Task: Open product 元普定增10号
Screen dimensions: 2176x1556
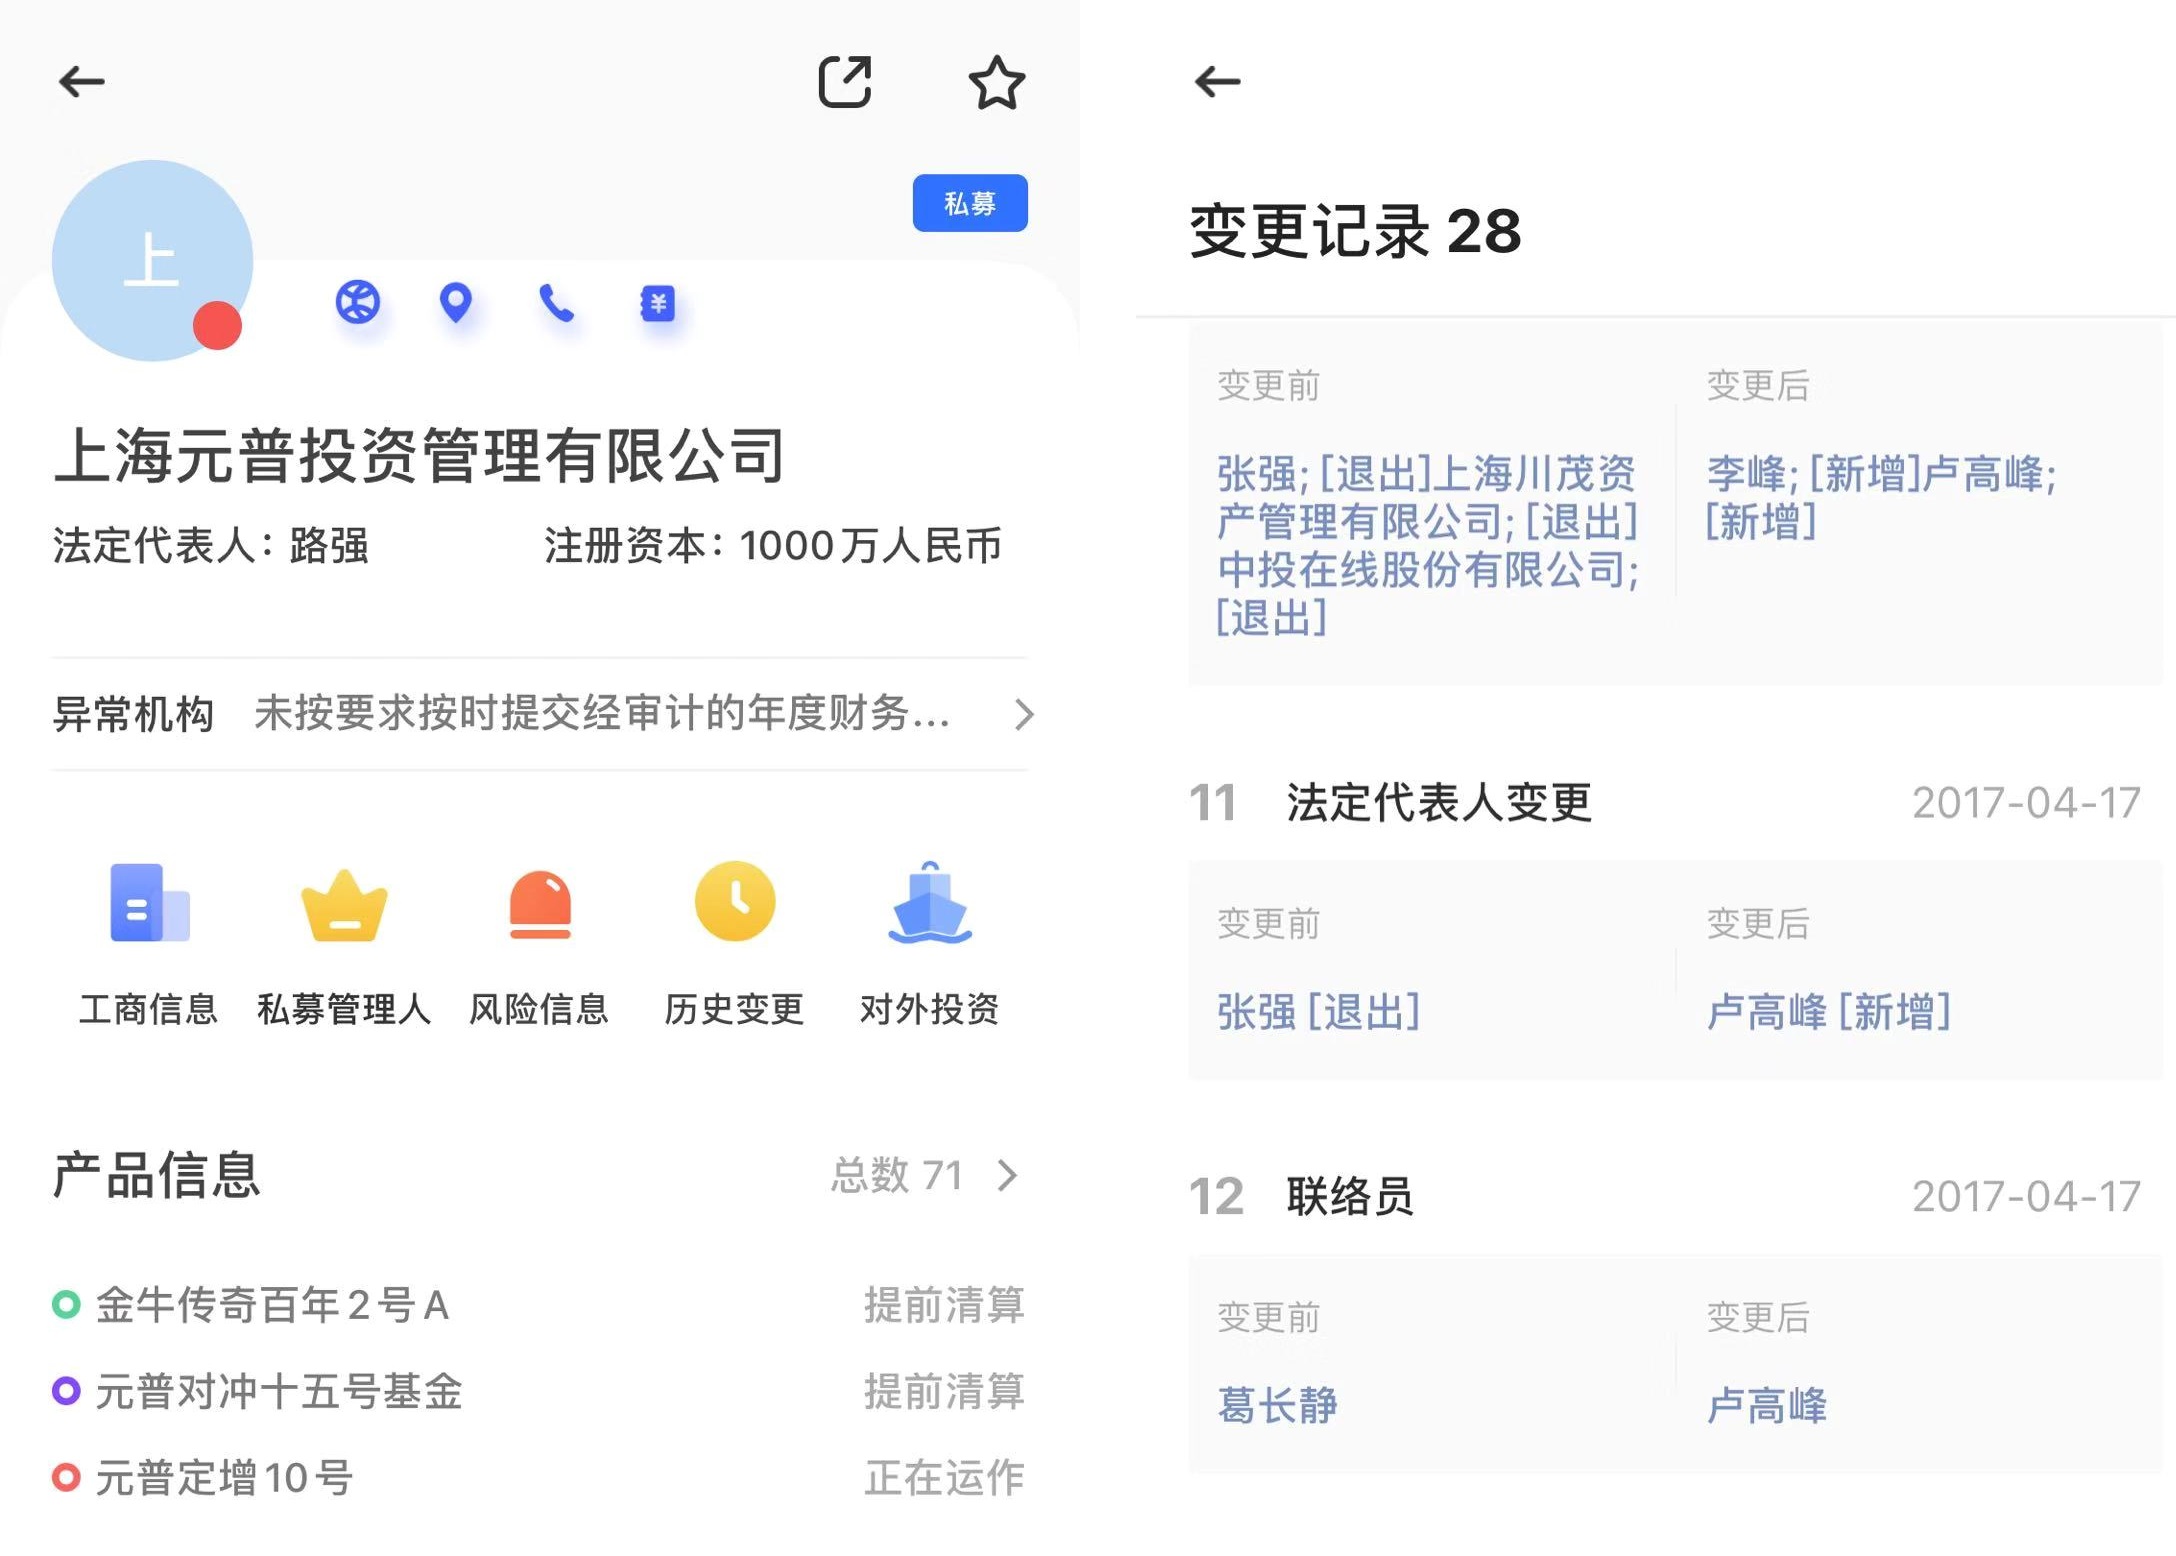Action: click(224, 1478)
